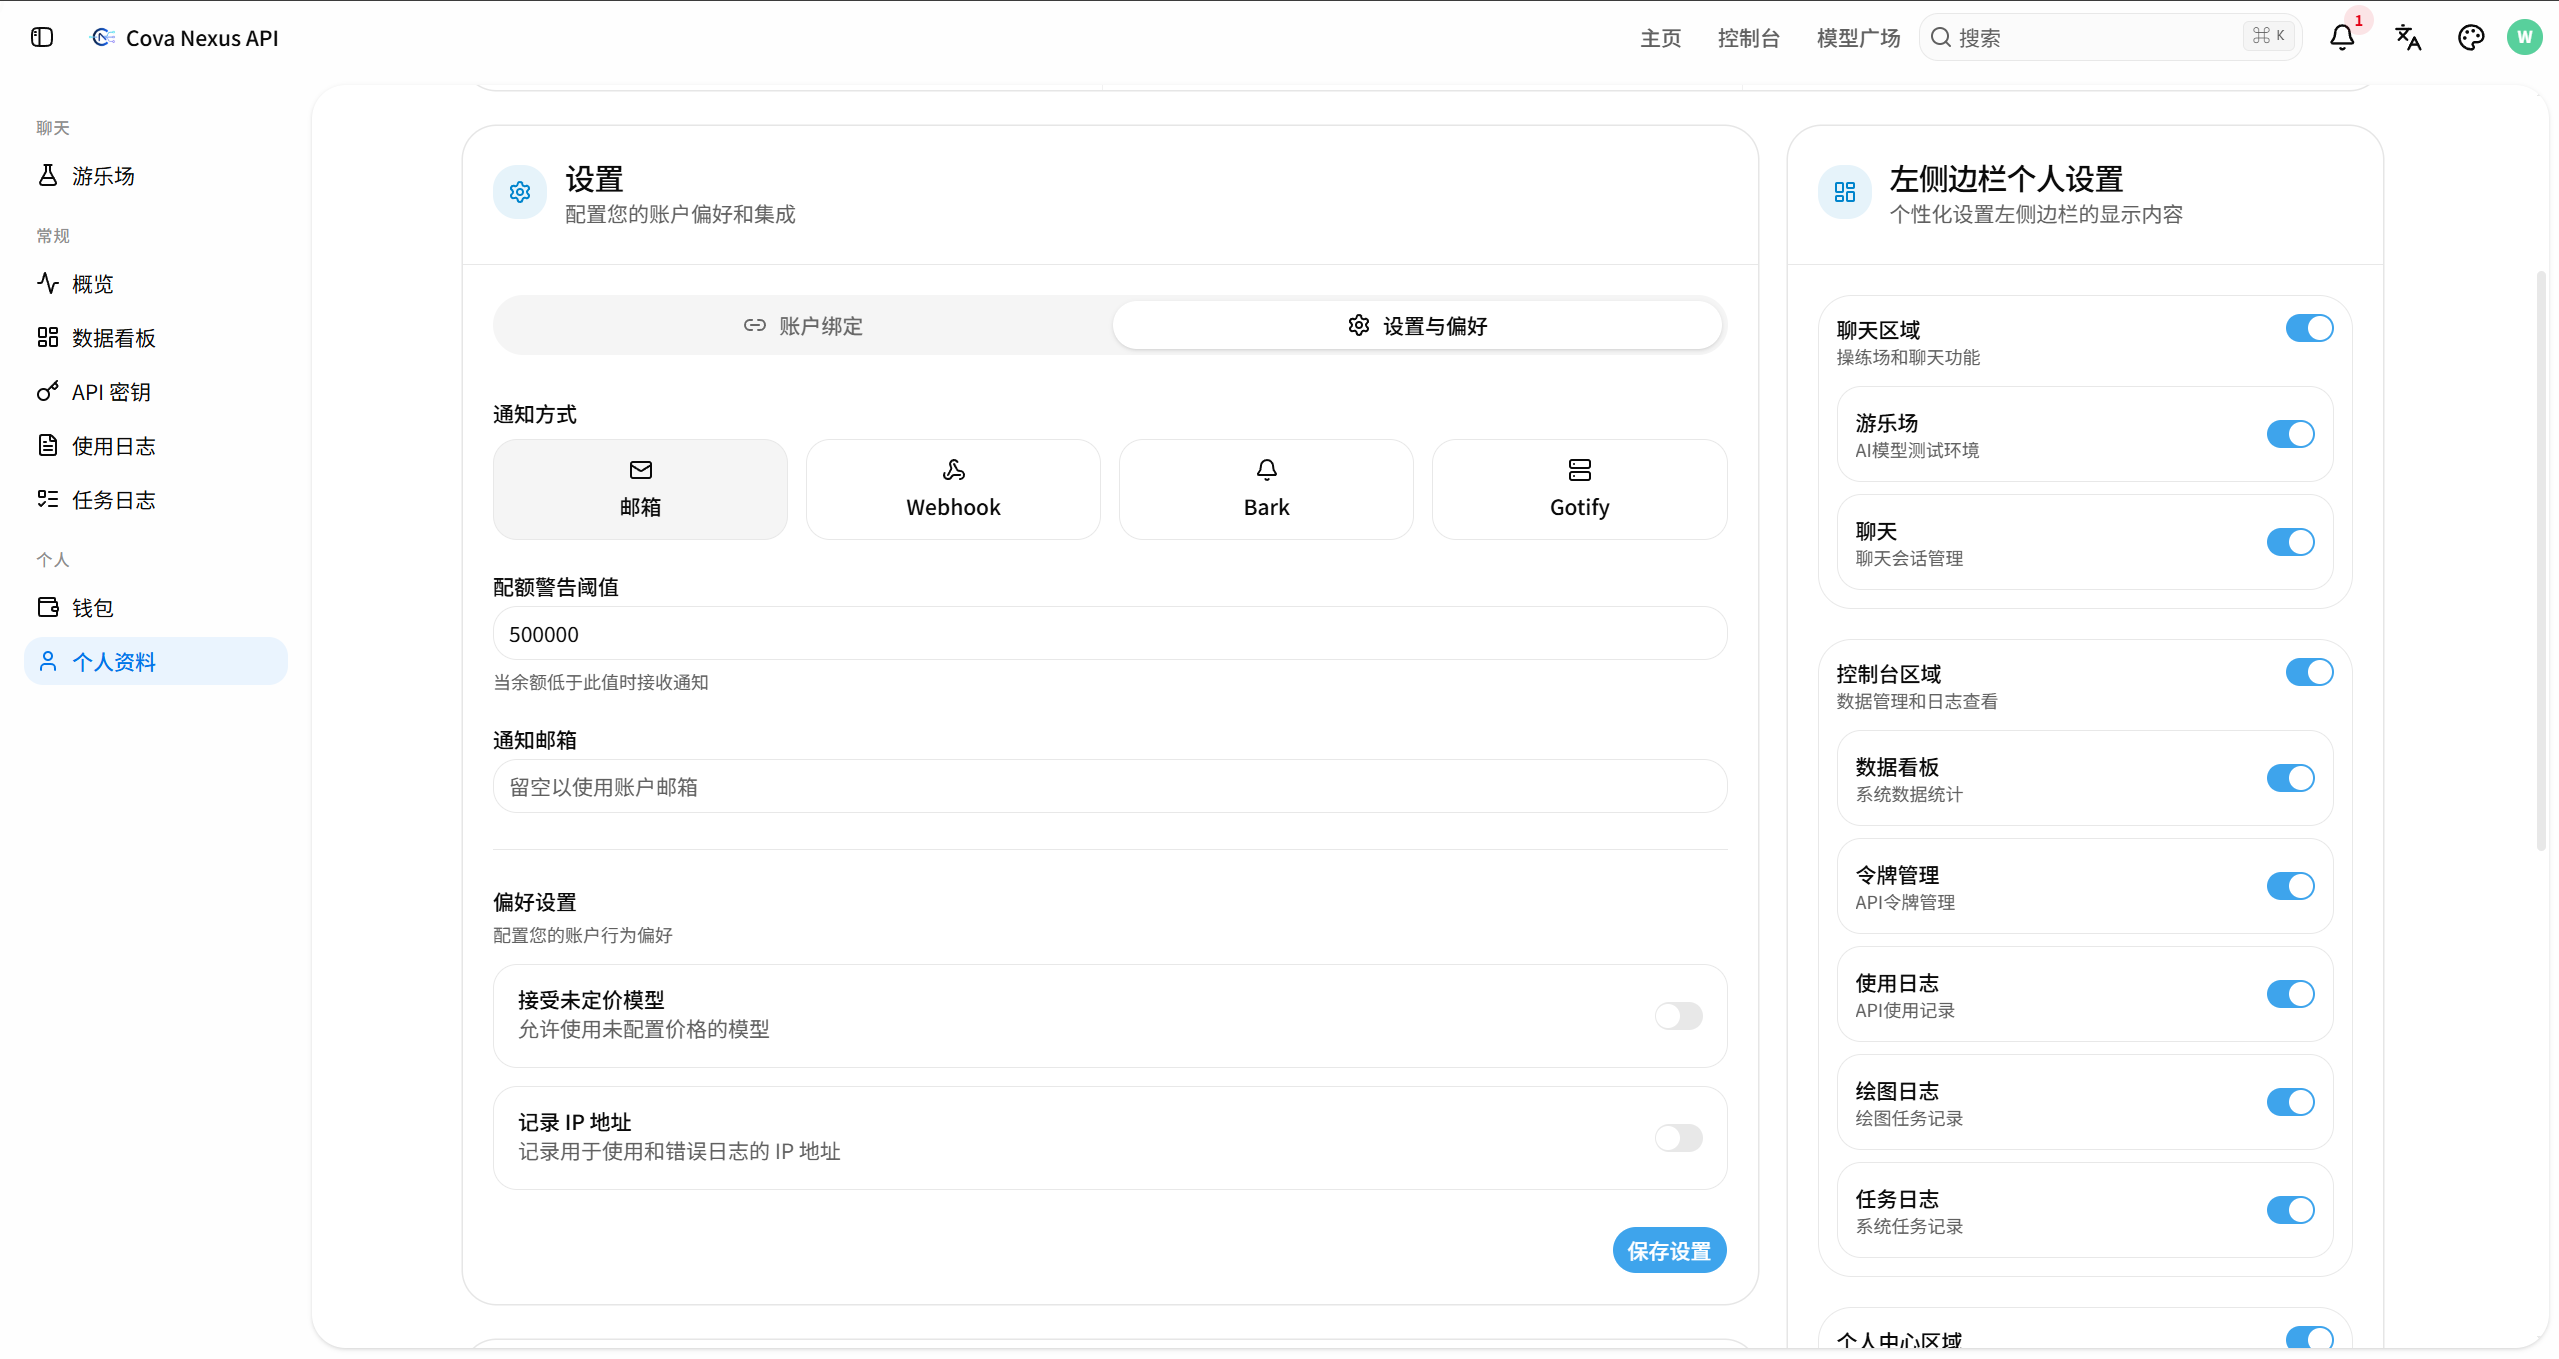
Task: Collapse the sidebar panel icon
Action: coord(42,37)
